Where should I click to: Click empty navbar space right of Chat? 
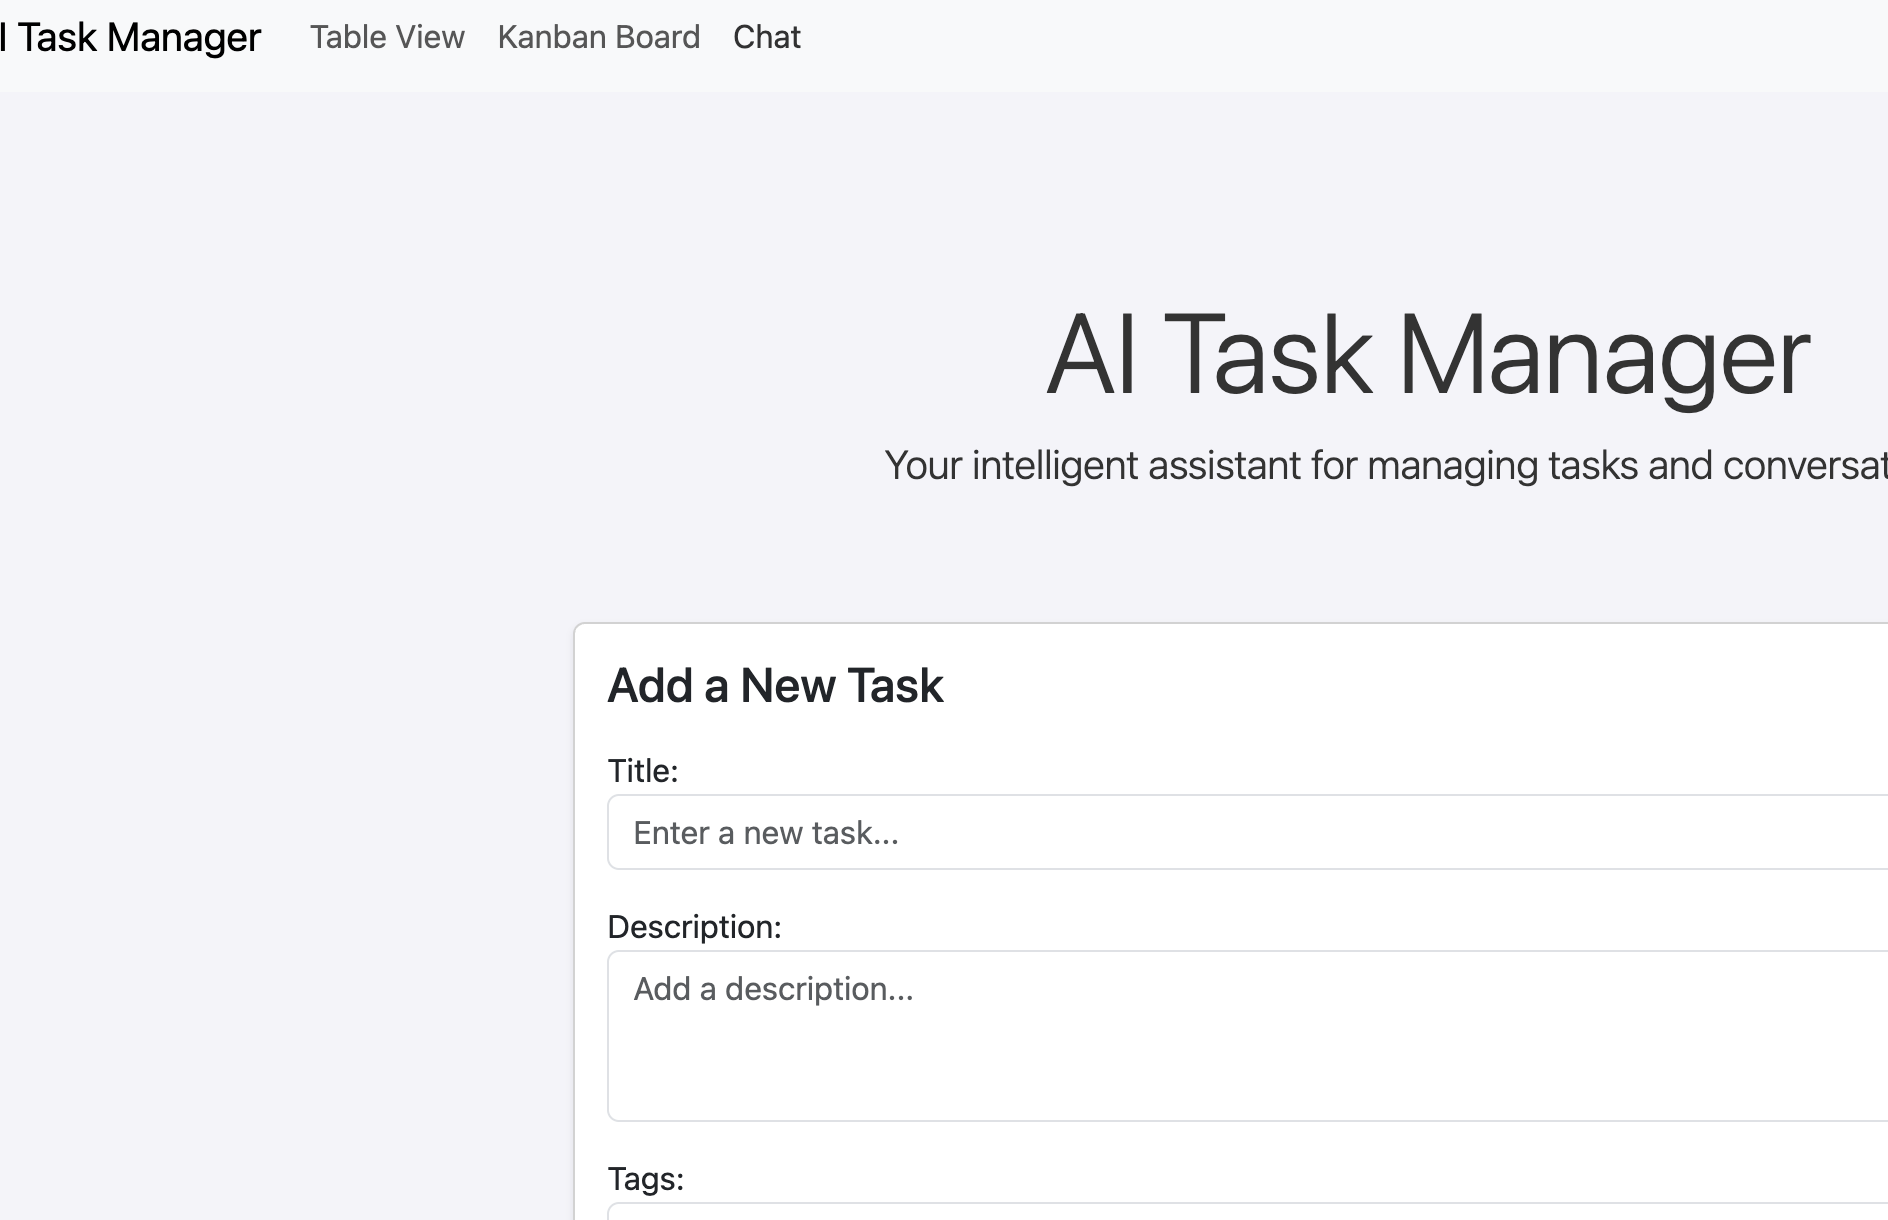(1300, 40)
